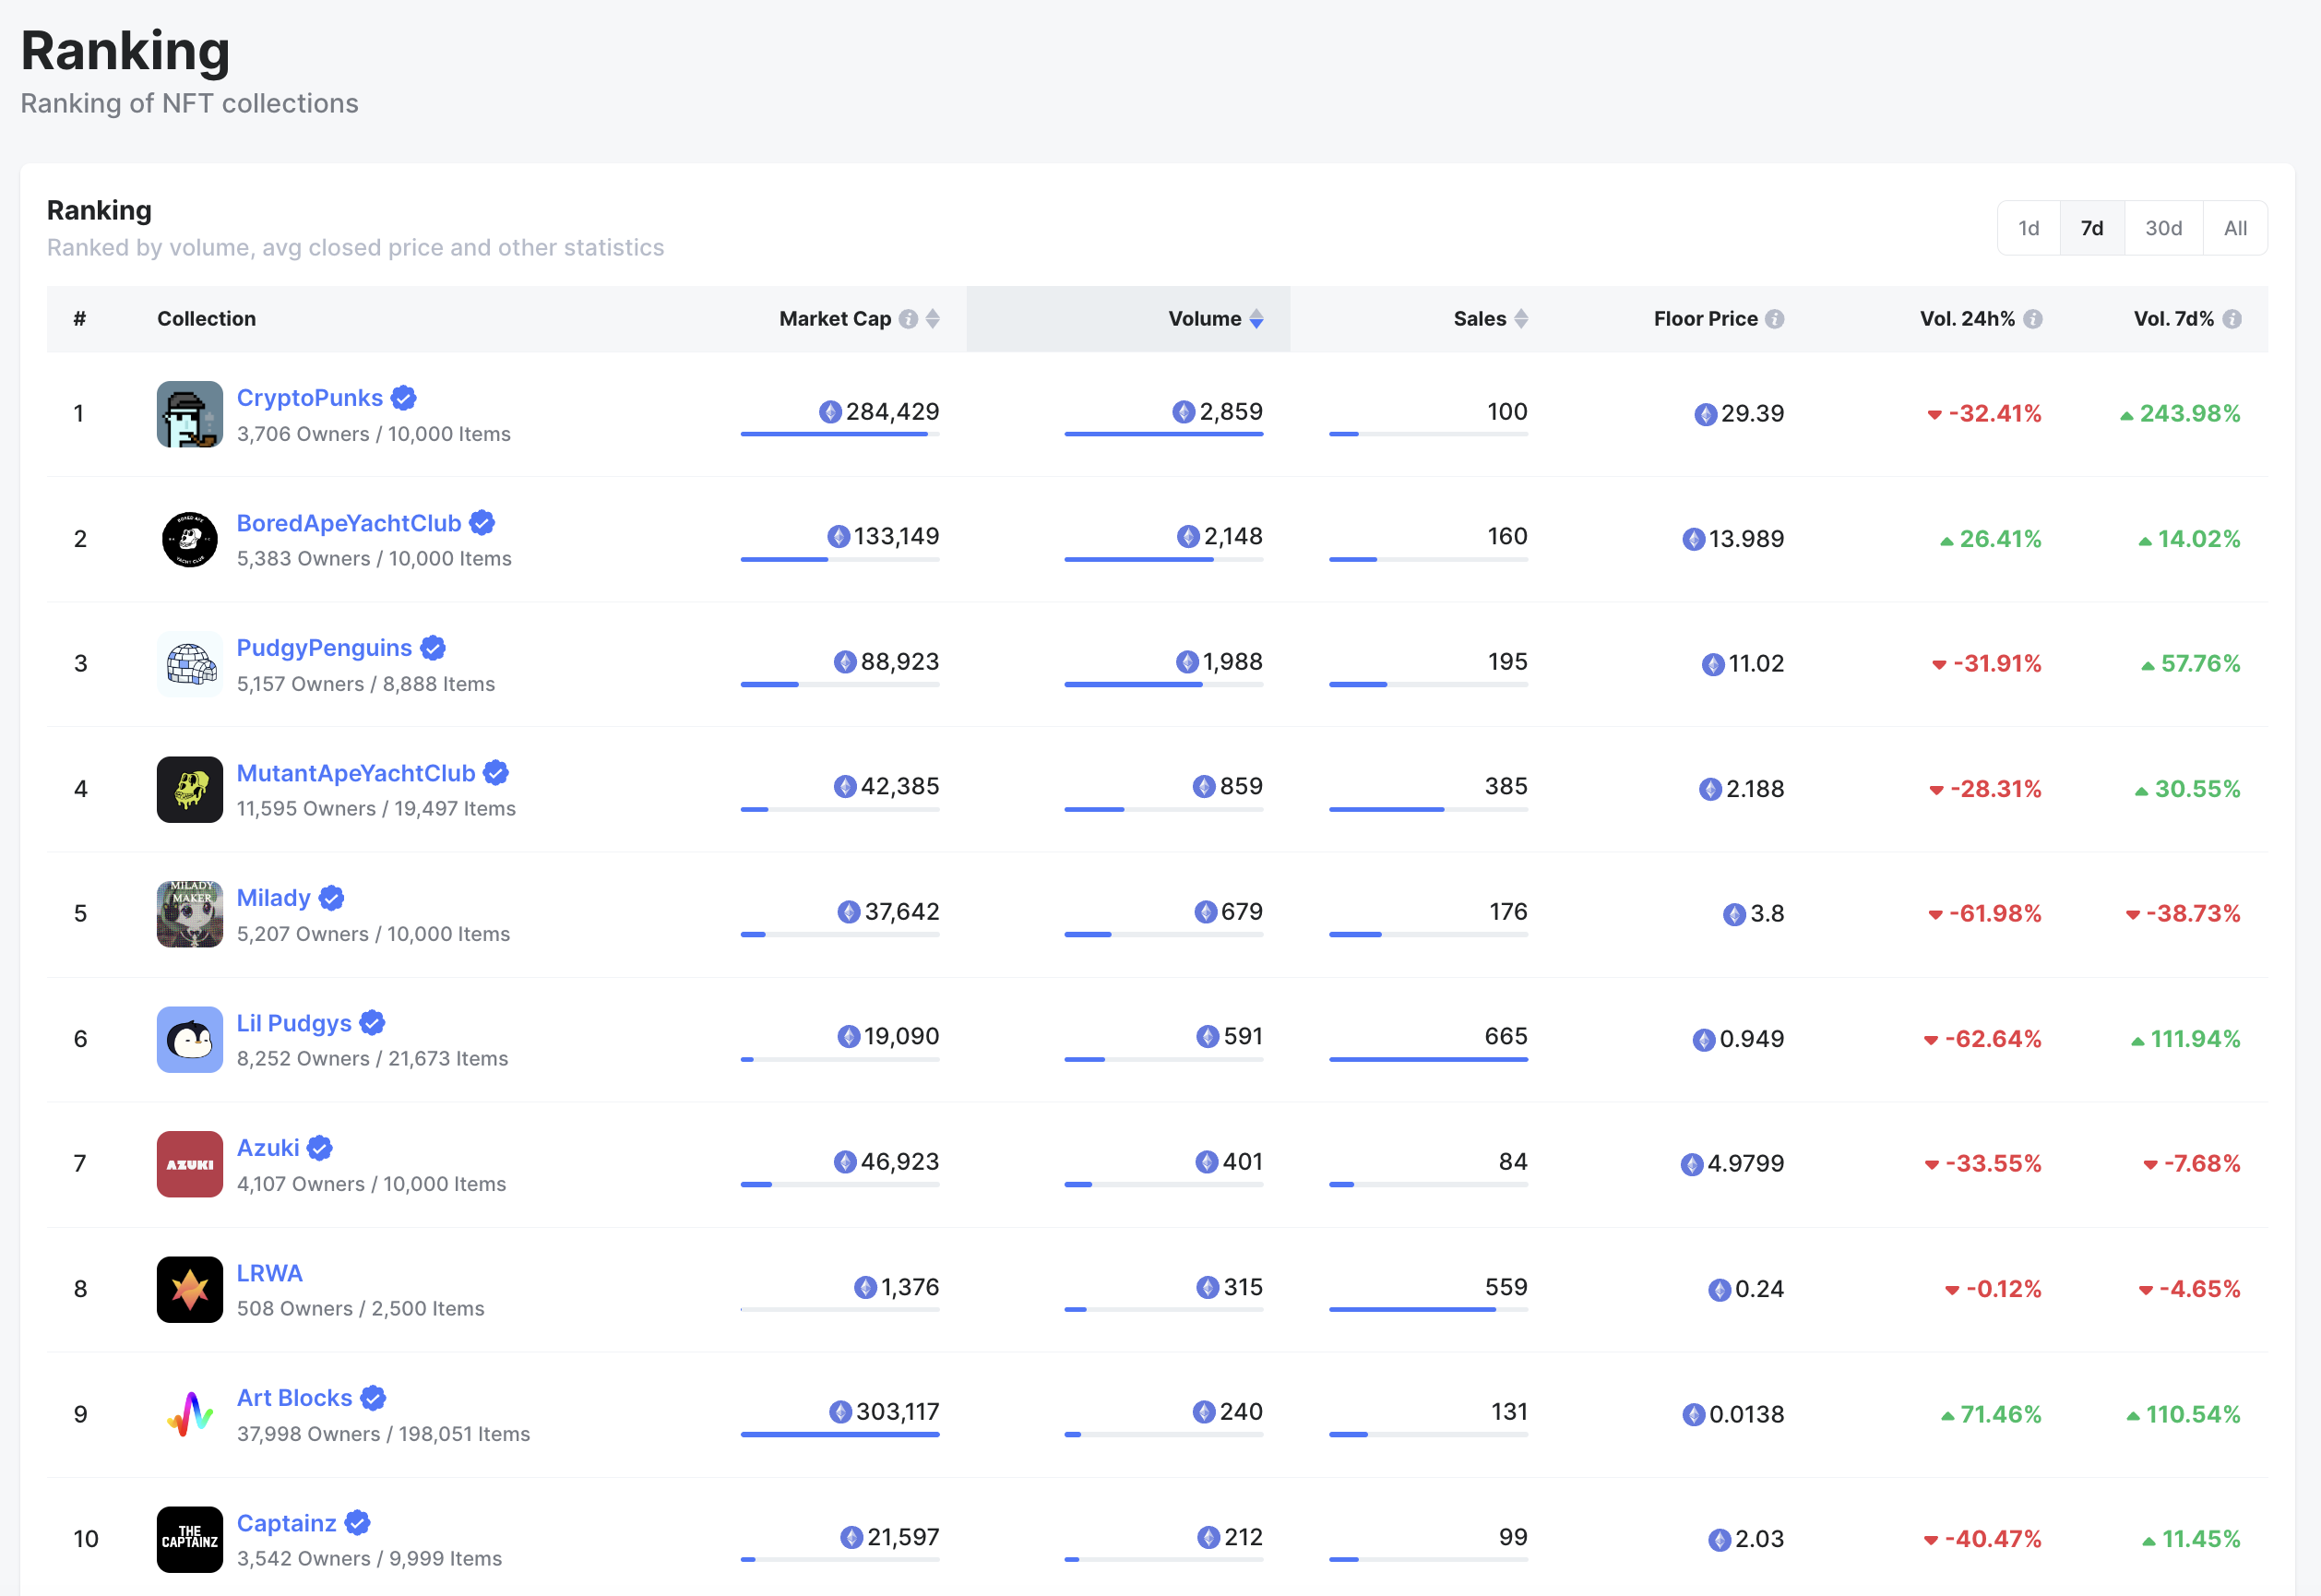The height and width of the screenshot is (1596, 2321).
Task: Open the PudgyPenguins collection link
Action: (x=324, y=648)
